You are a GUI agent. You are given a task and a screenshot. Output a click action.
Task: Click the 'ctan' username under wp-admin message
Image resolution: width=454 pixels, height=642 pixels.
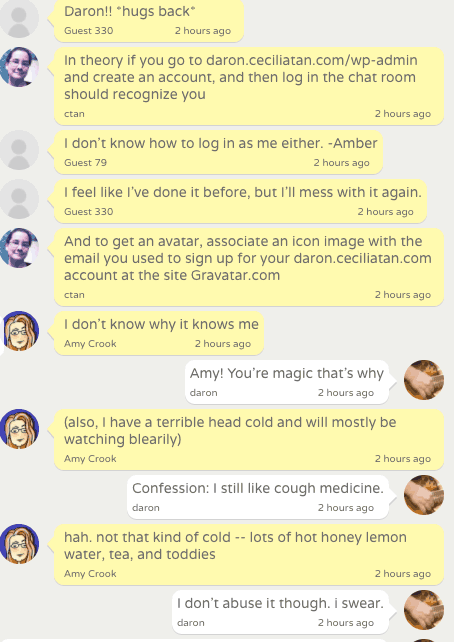point(74,114)
